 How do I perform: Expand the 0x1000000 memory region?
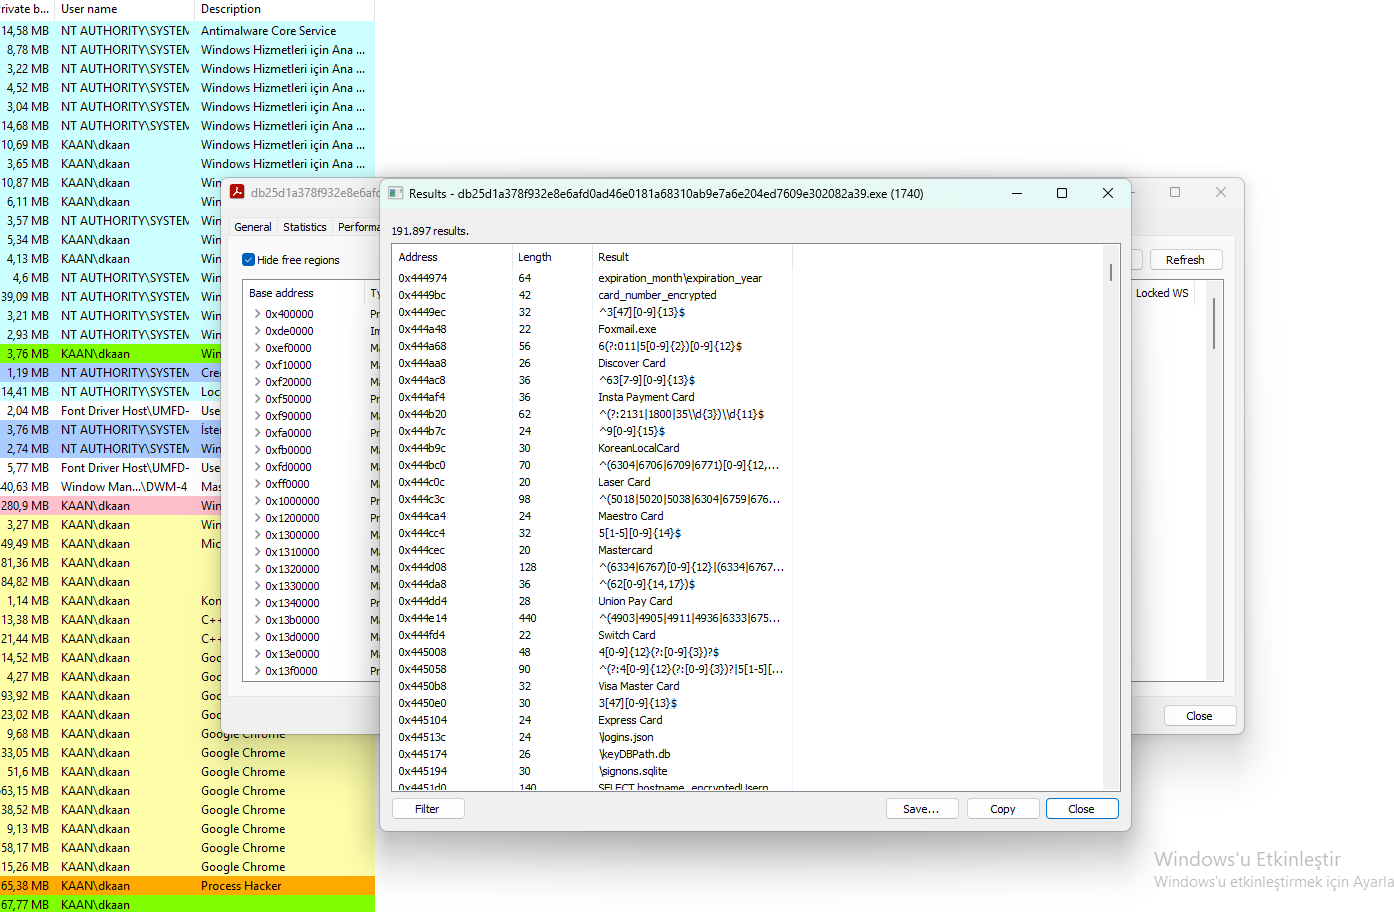coord(257,501)
